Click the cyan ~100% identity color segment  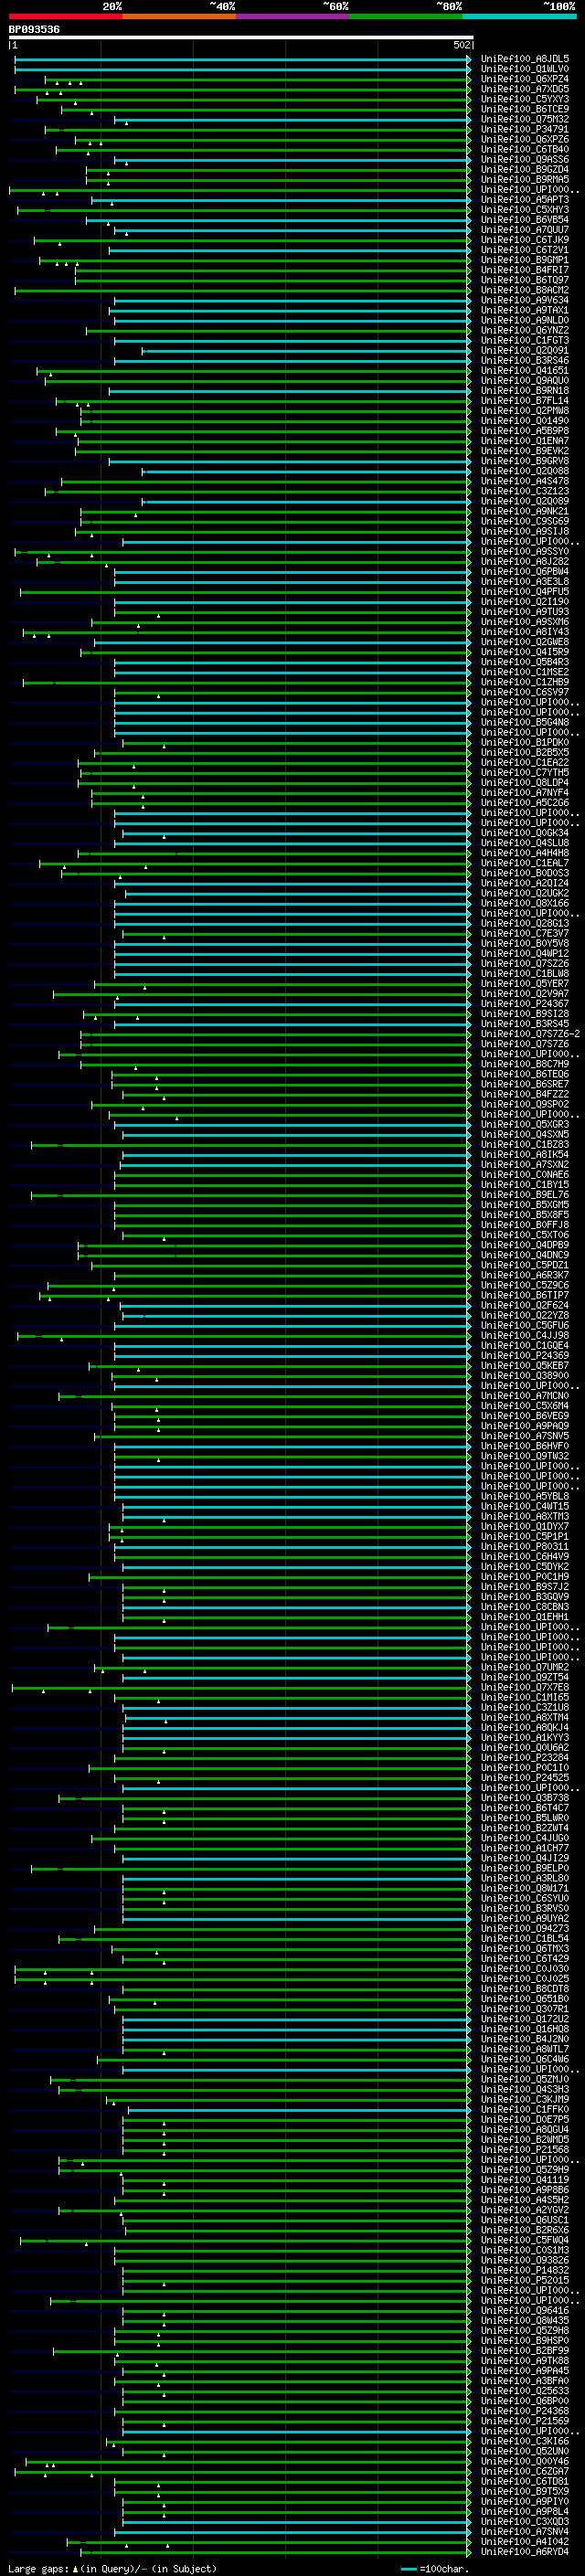[x=520, y=16]
